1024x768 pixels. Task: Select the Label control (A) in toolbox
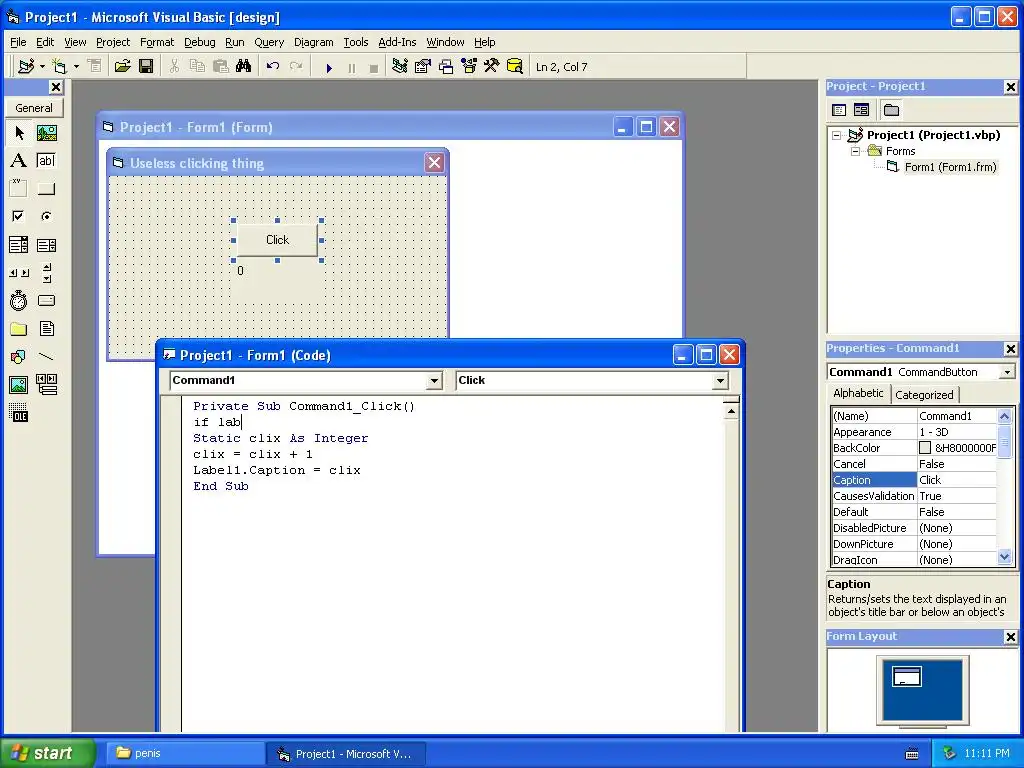pyautogui.click(x=19, y=161)
